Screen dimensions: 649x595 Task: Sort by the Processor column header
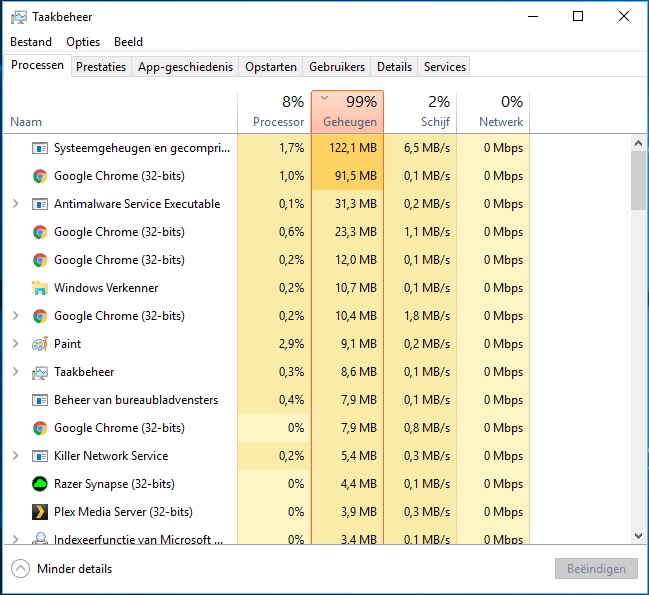[275, 112]
